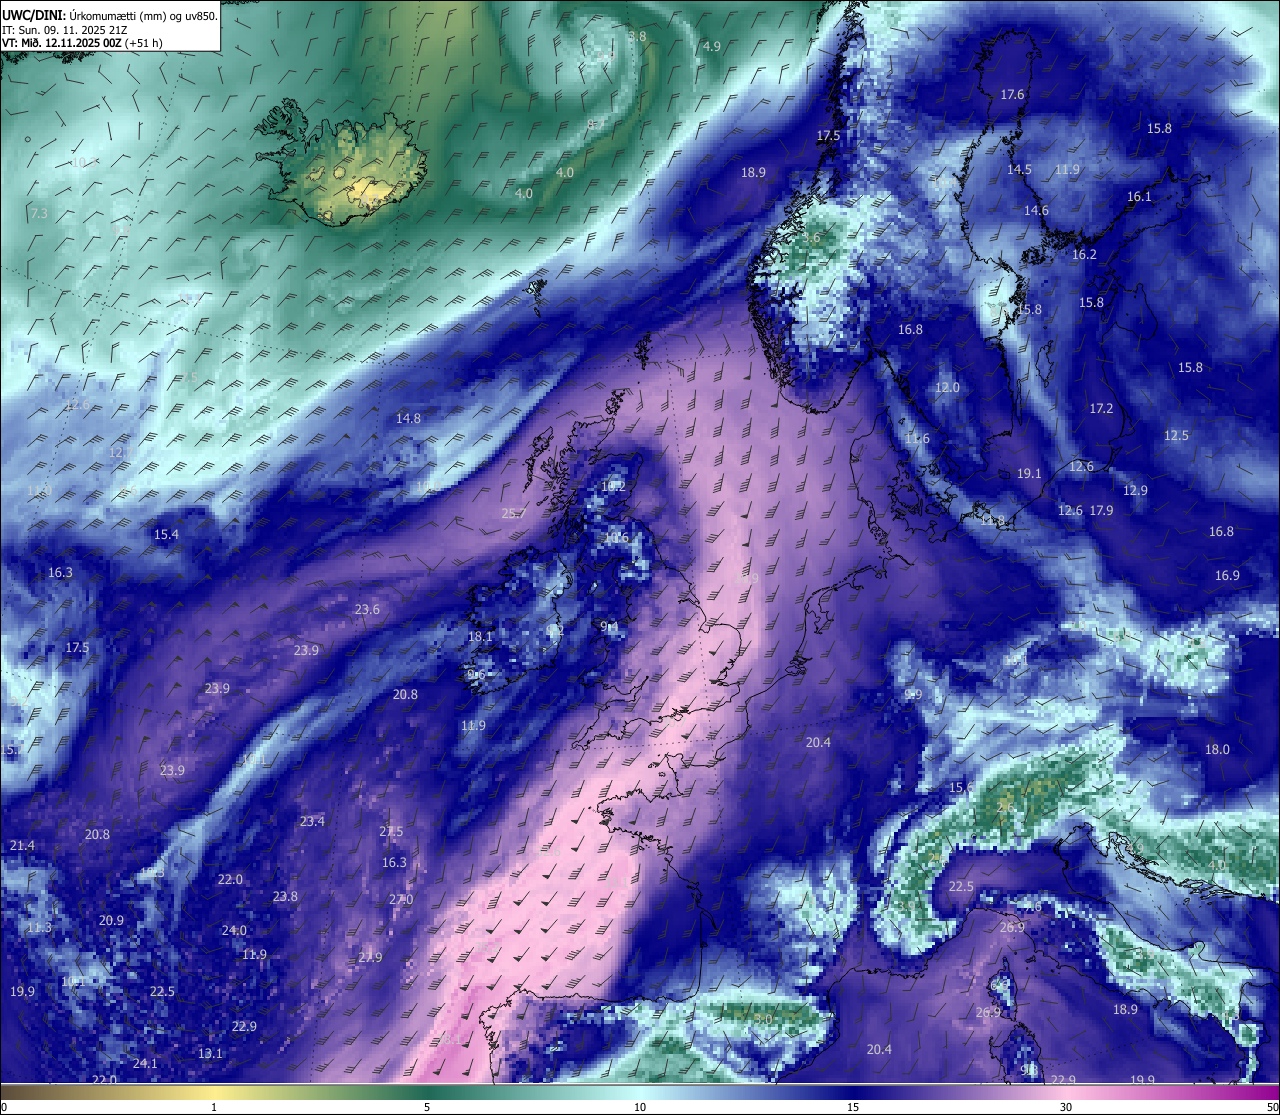Click the 'IT: Sun. 09. 11. 2025 21Z' line
Screen dimensions: 1280x1115
(64, 30)
